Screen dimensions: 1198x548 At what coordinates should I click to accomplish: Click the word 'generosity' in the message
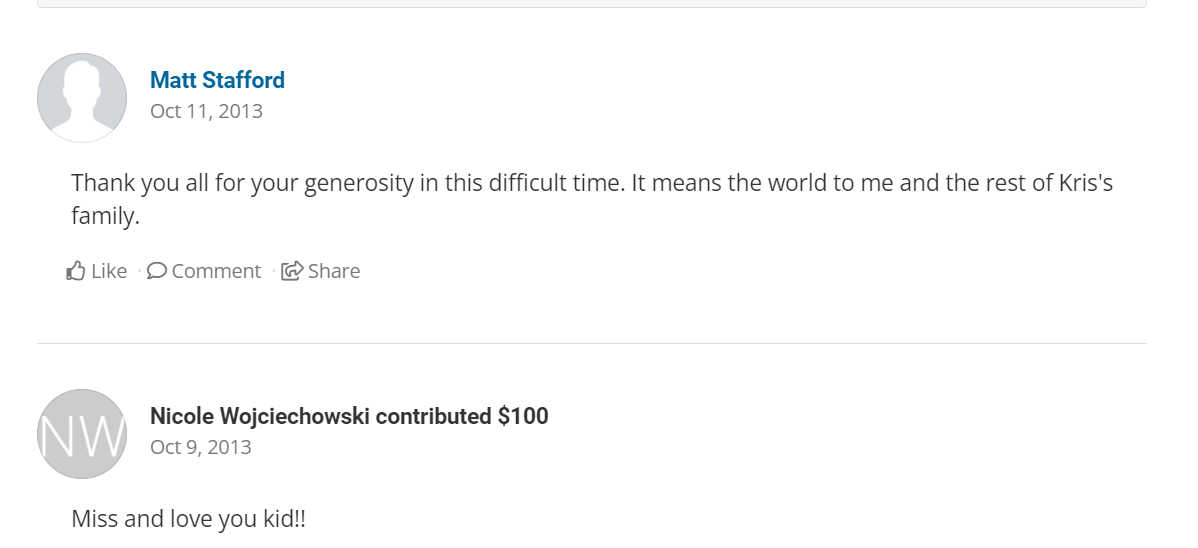tap(358, 184)
